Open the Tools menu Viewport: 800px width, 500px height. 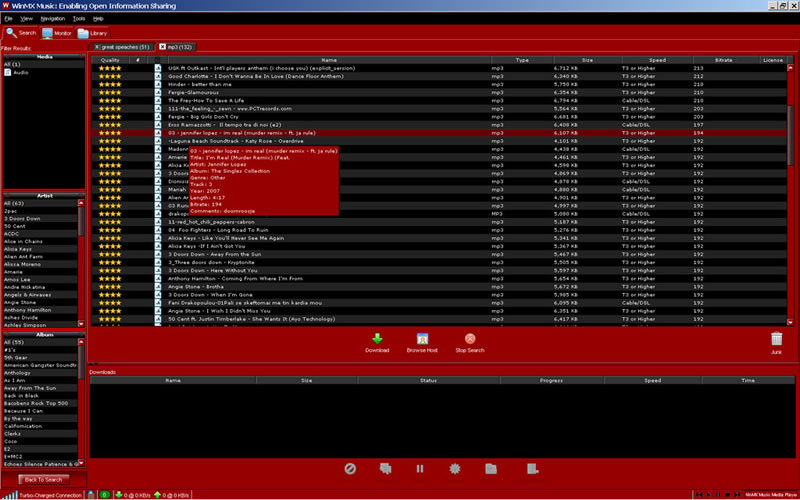79,19
